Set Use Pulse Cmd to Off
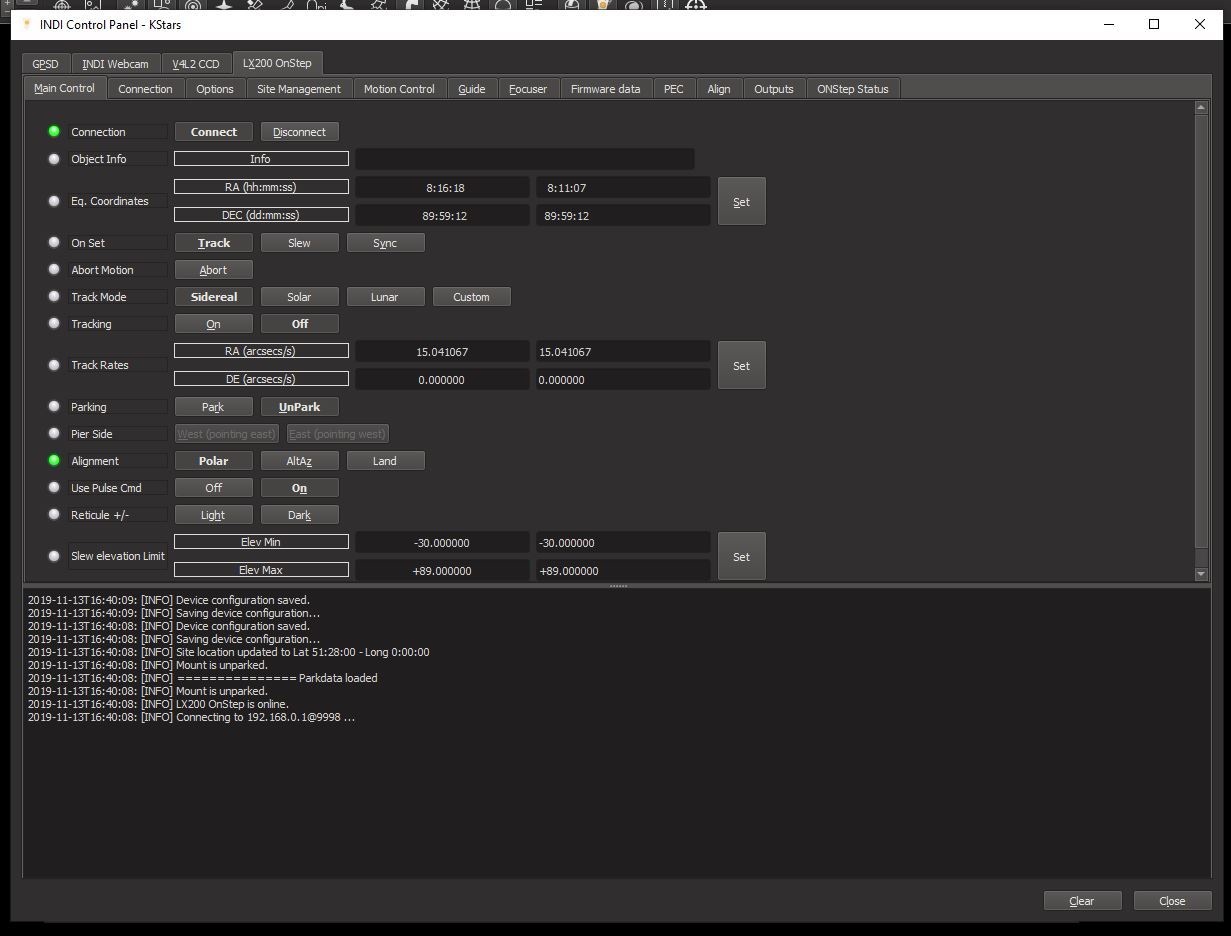The height and width of the screenshot is (936, 1231). point(214,488)
